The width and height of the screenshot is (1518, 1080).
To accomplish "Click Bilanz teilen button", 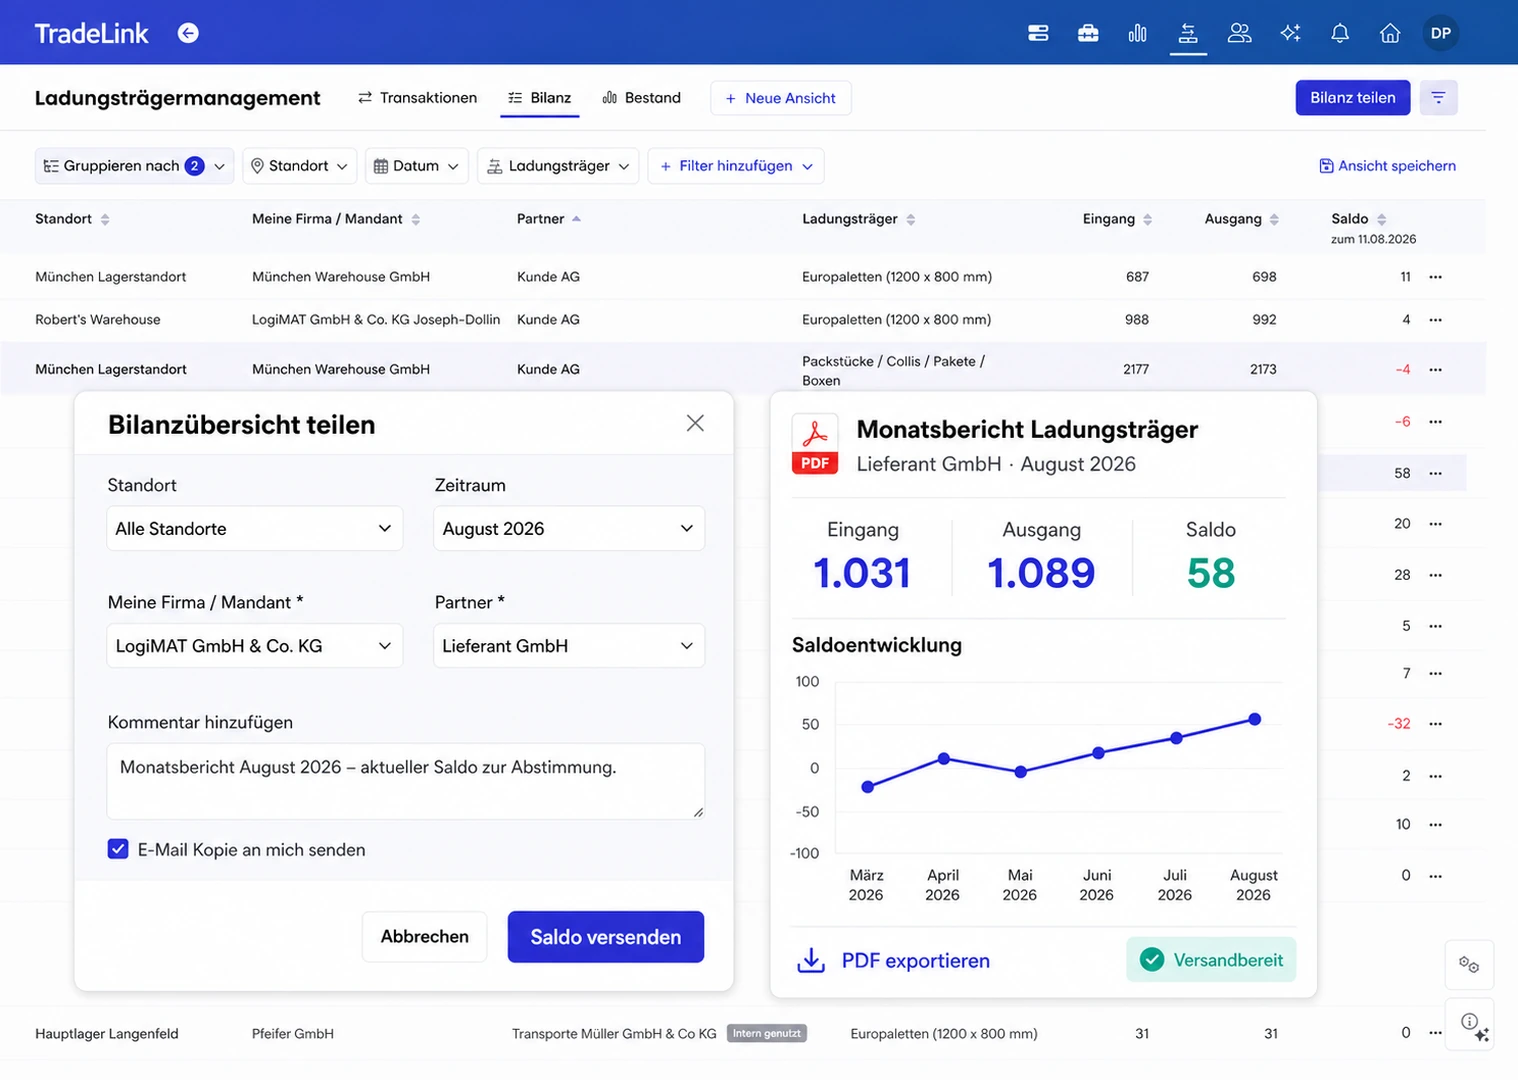I will 1353,97.
